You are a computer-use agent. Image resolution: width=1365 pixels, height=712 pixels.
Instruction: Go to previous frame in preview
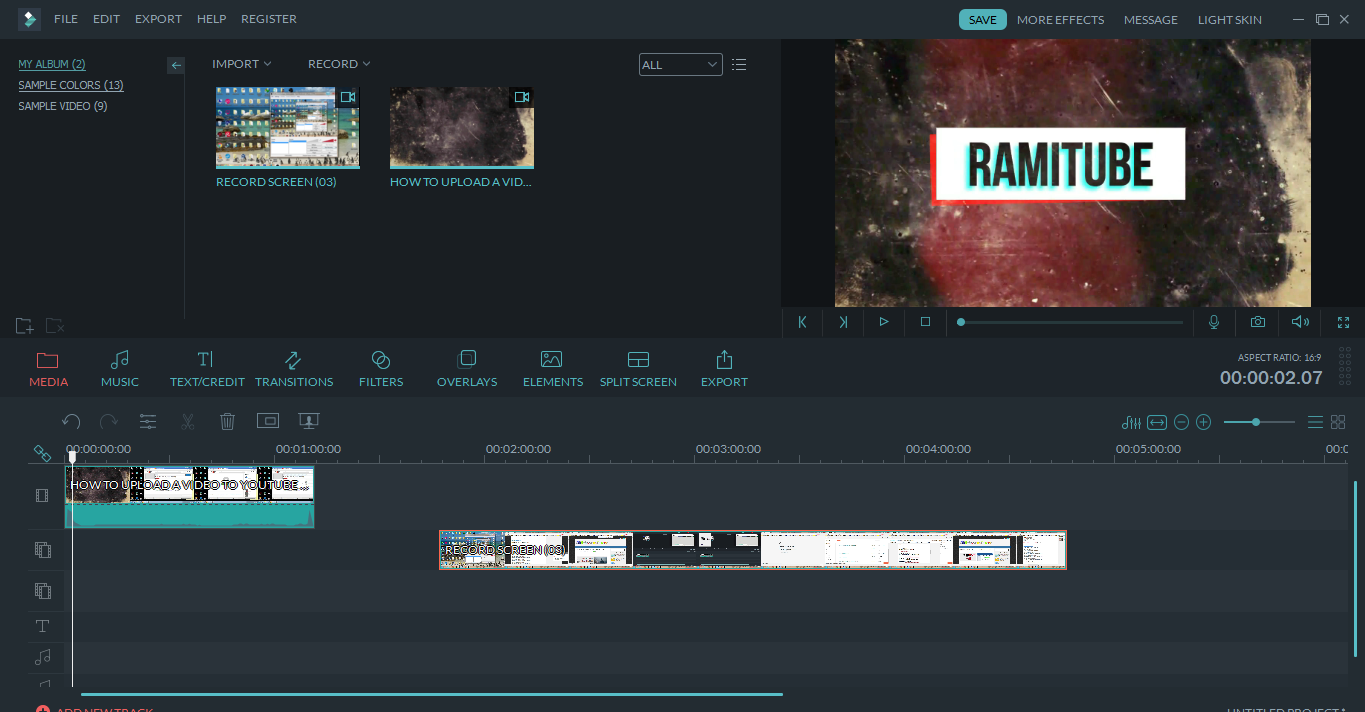pos(802,322)
